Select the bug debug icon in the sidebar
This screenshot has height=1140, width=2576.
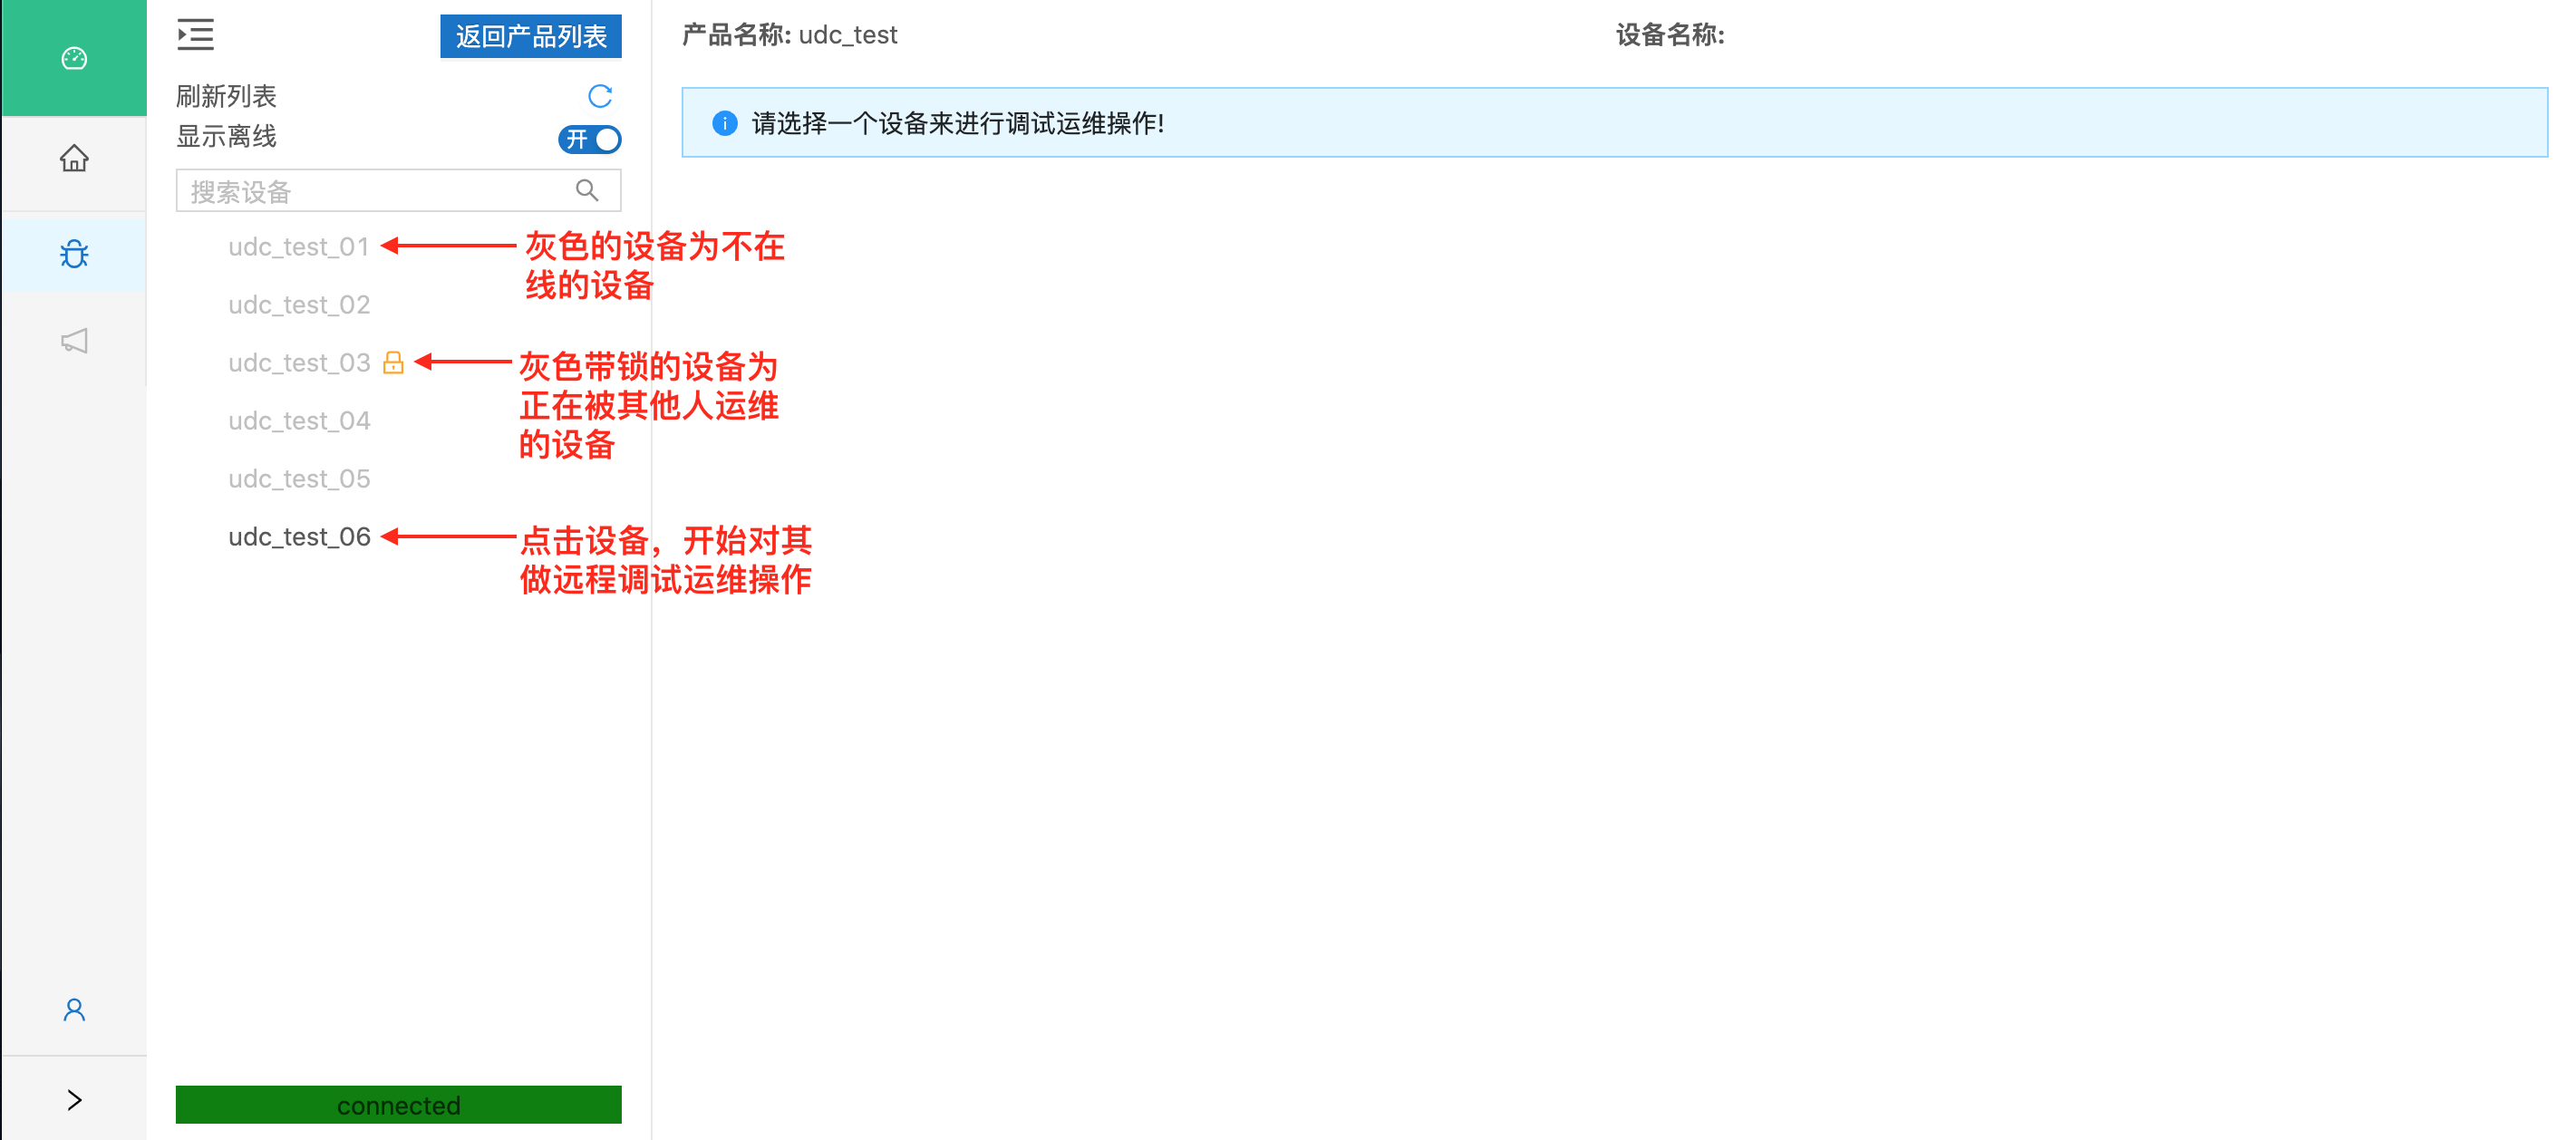74,254
